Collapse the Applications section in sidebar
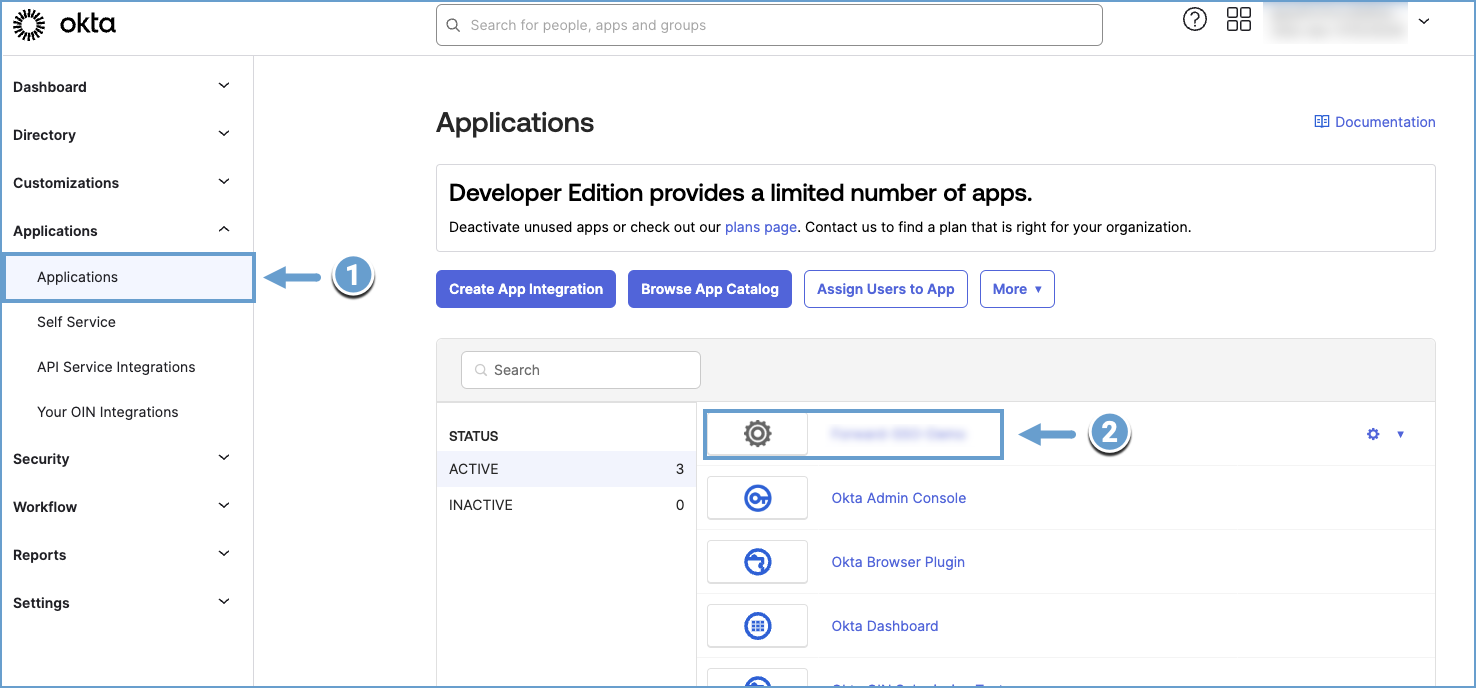This screenshot has height=688, width=1476. point(223,228)
